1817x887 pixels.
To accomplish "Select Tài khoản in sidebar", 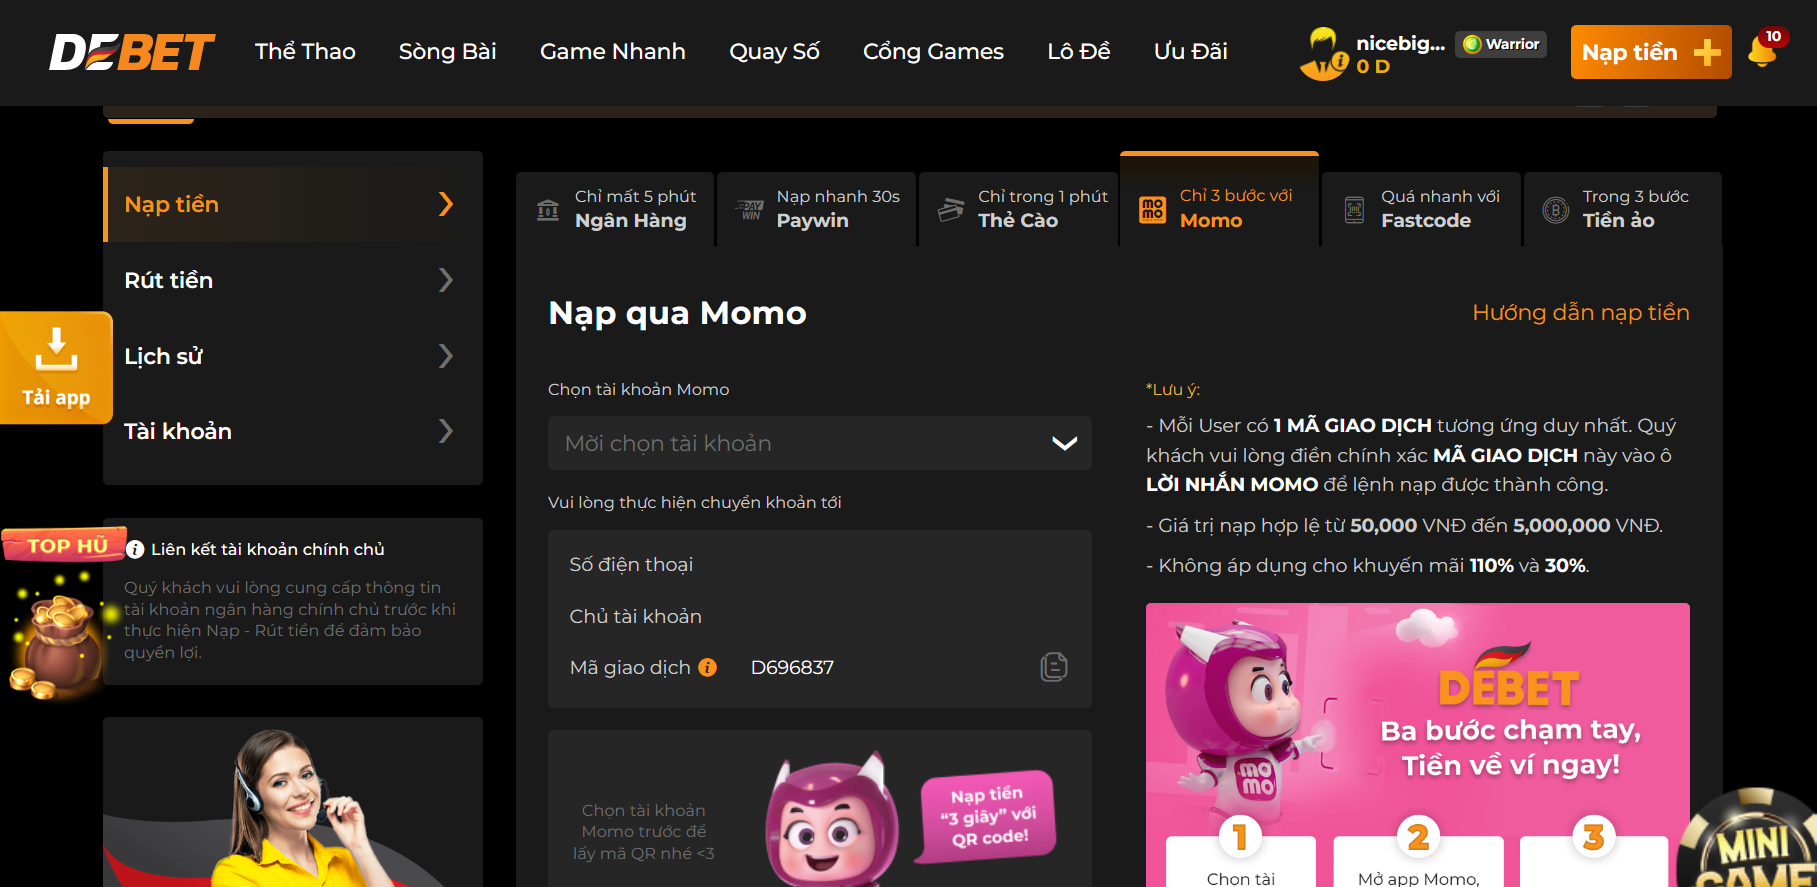I will coord(293,431).
